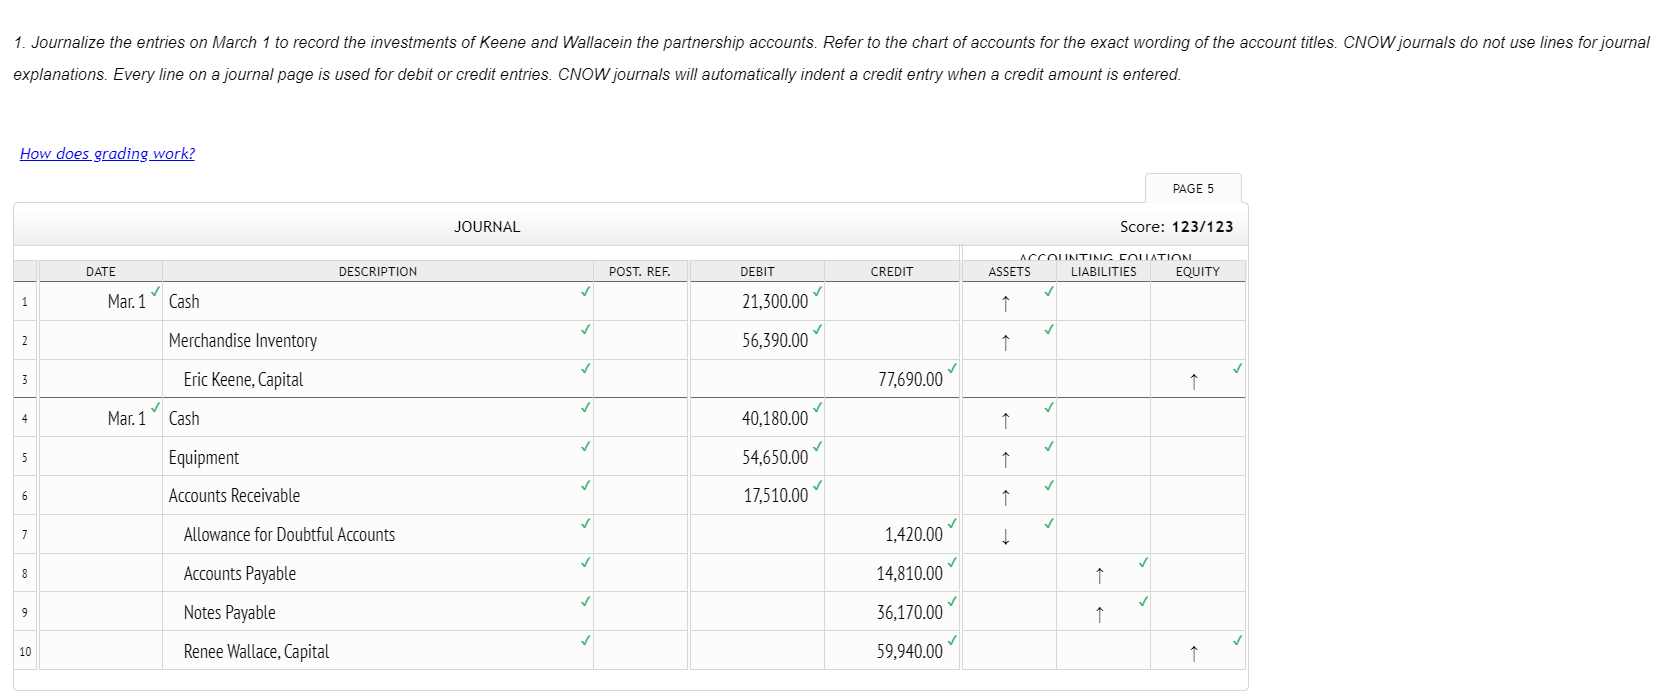Click the JOURNAL title
1672x692 pixels.
point(487,227)
